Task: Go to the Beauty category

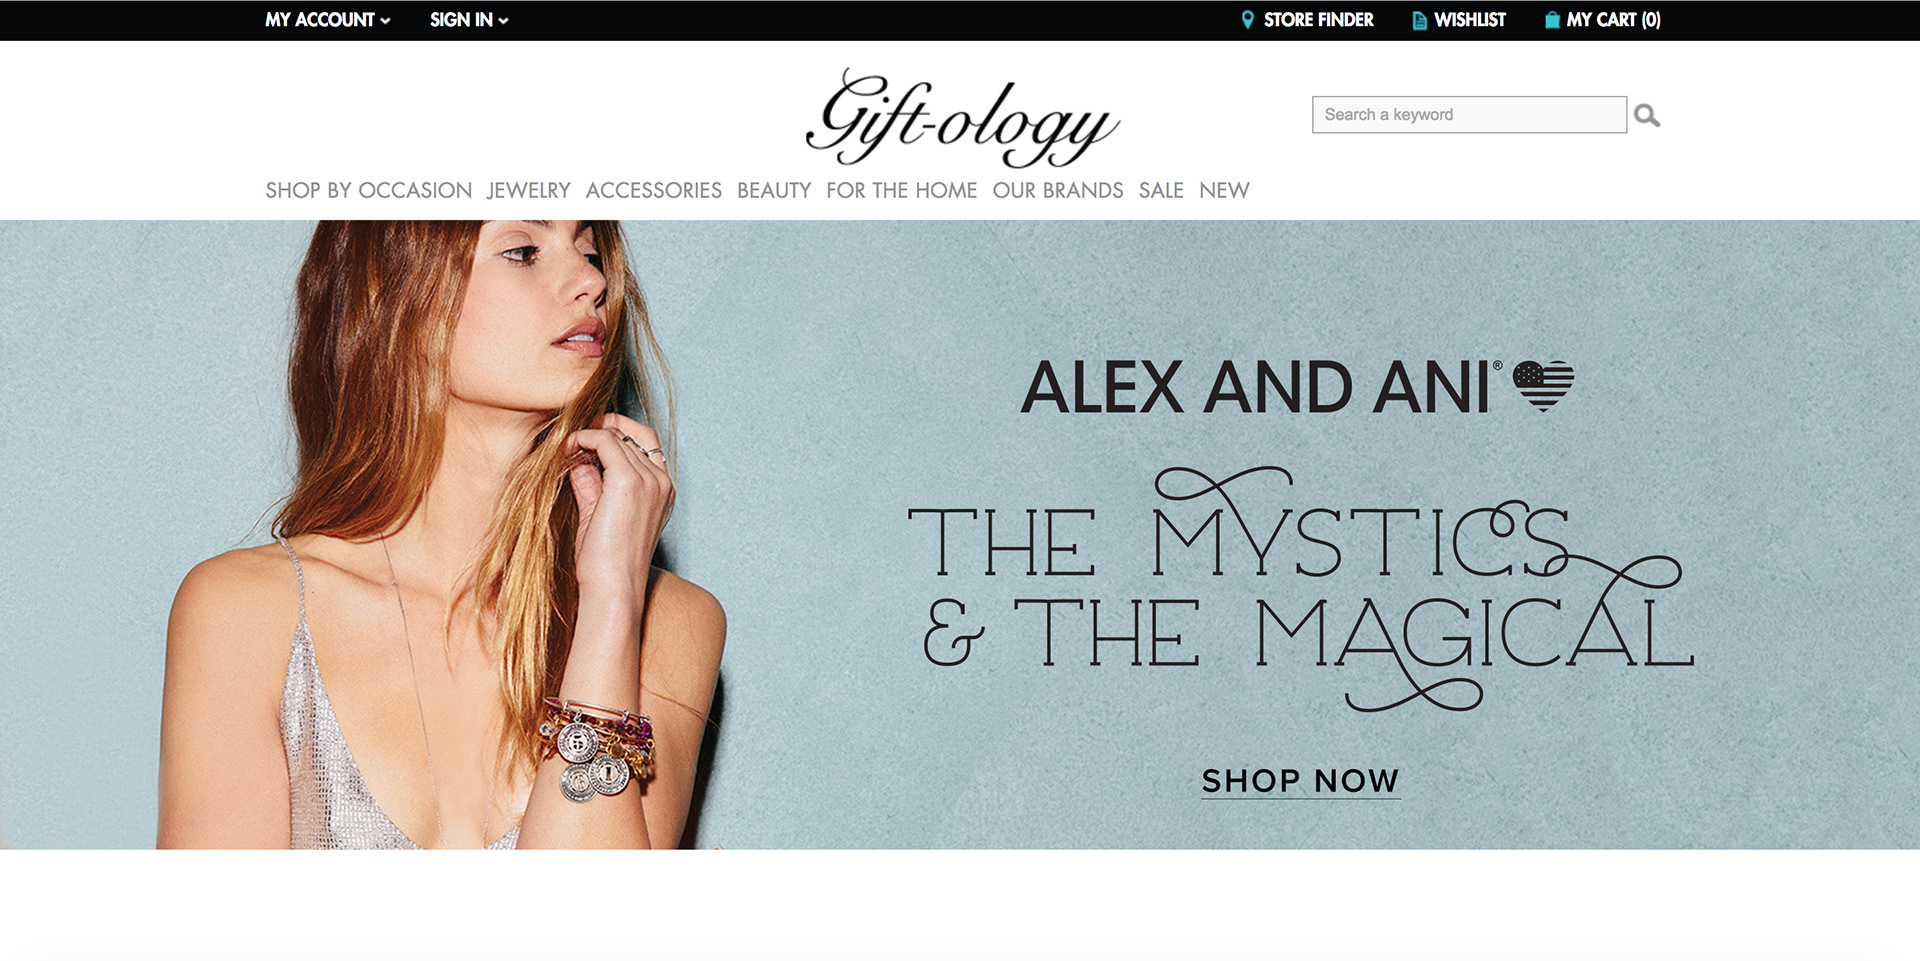Action: [774, 190]
